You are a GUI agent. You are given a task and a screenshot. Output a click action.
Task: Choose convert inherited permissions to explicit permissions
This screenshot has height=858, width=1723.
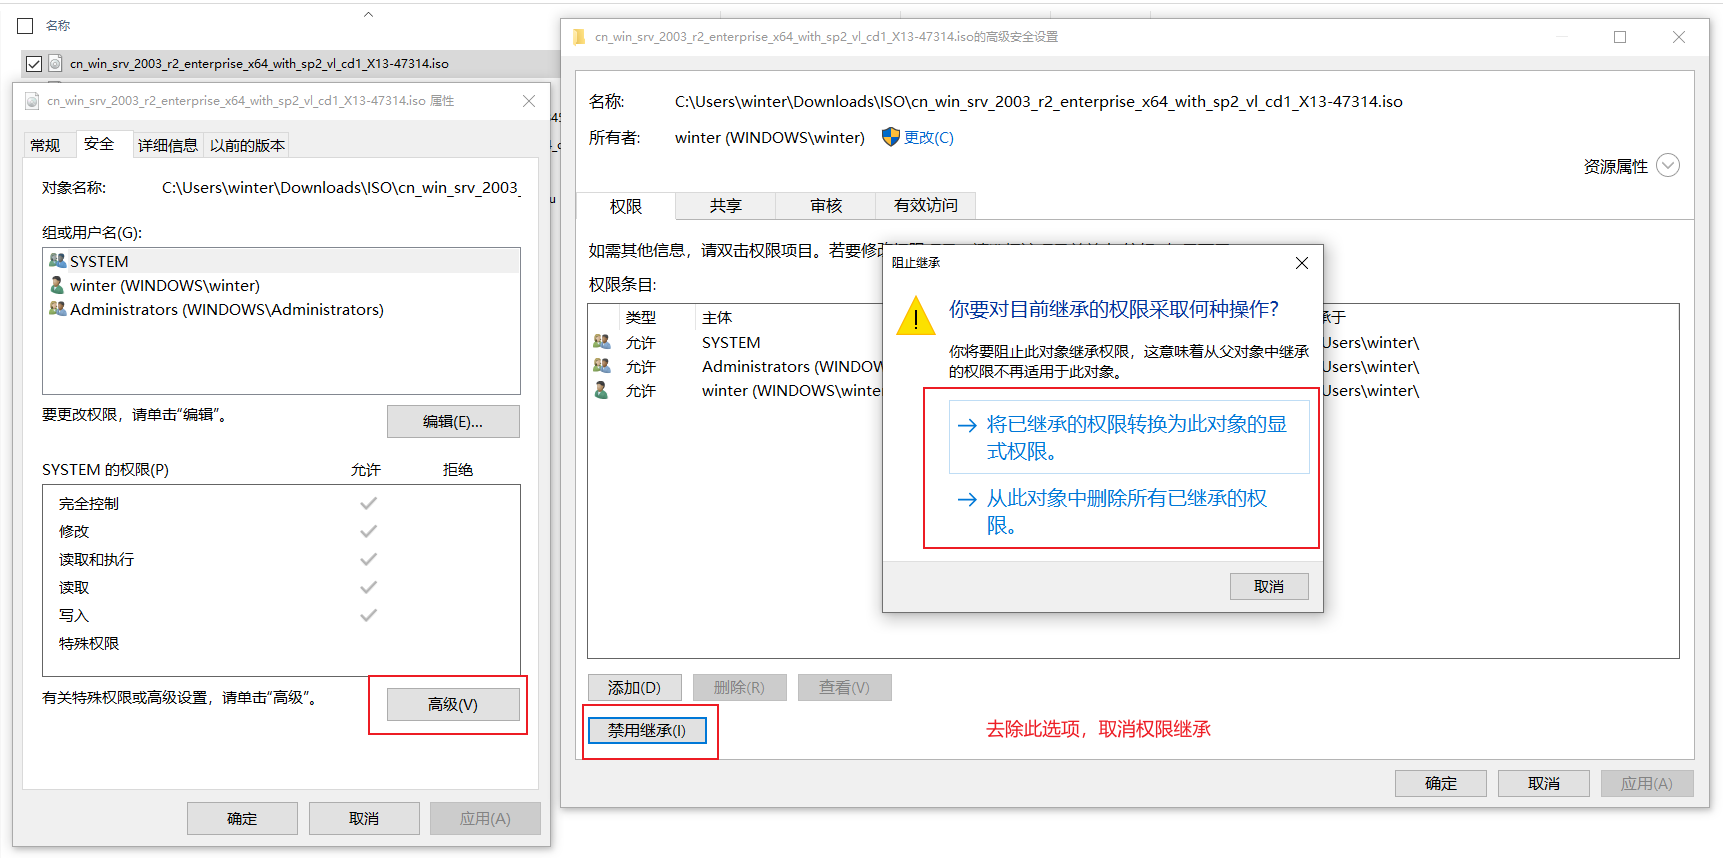click(x=1129, y=438)
